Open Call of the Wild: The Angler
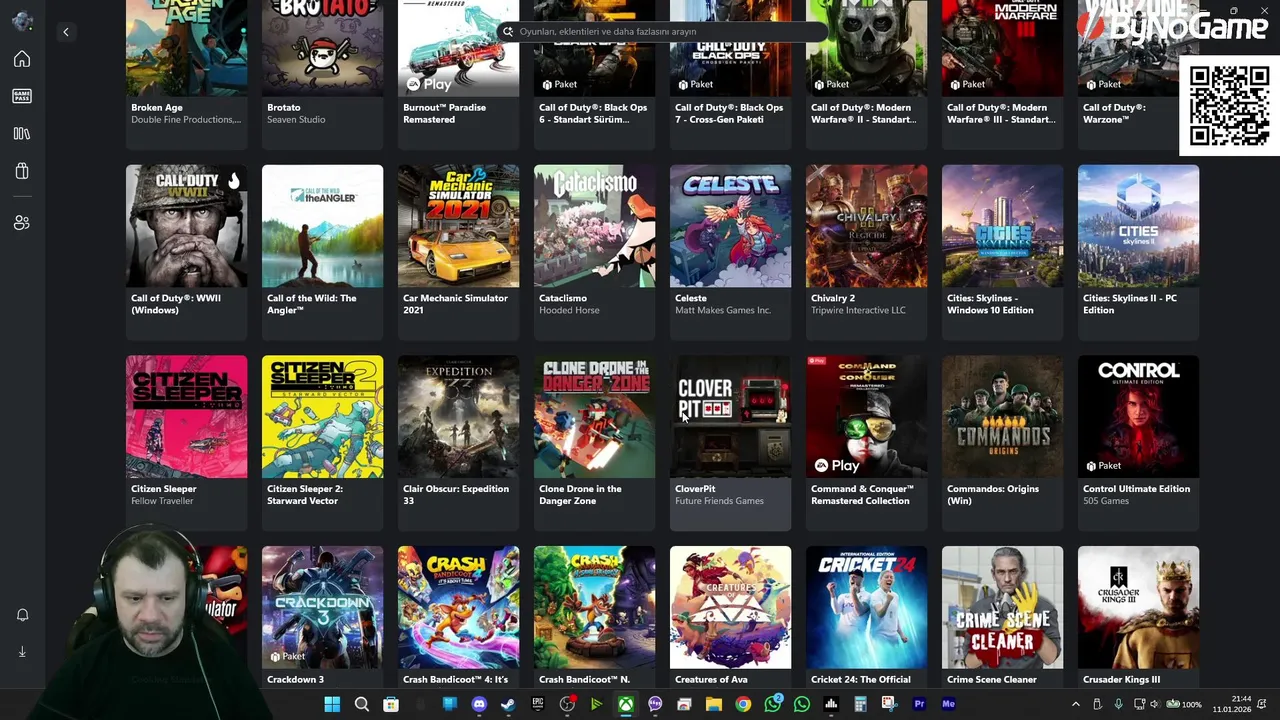1280x720 pixels. click(322, 226)
